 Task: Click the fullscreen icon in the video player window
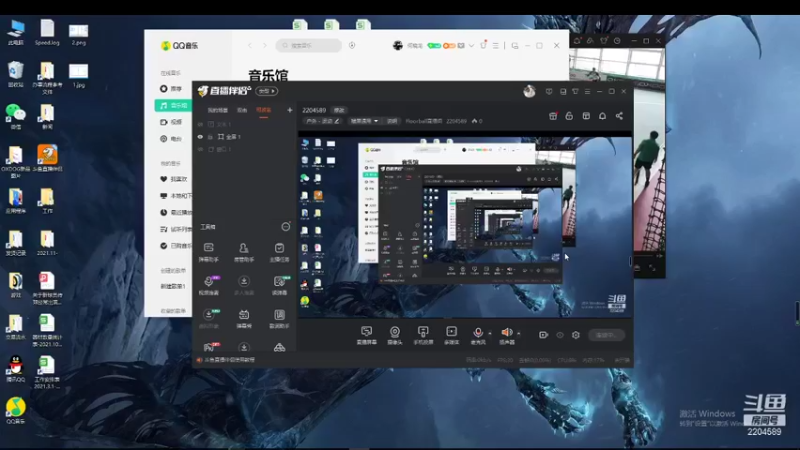[652, 267]
